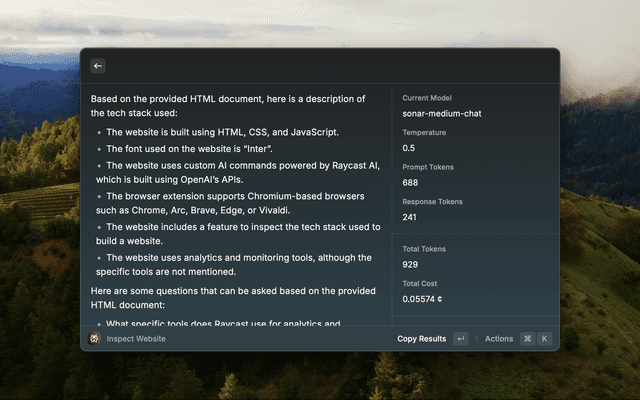This screenshot has height=400, width=640.
Task: Click the bullet about analytics and monitoring tools
Action: (236, 264)
